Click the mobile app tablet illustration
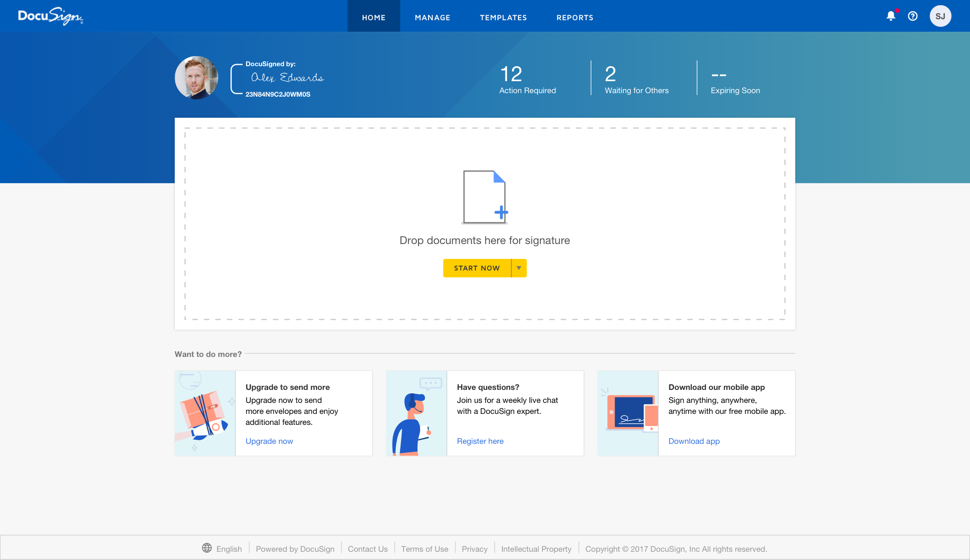Image resolution: width=970 pixels, height=560 pixels. pyautogui.click(x=628, y=413)
